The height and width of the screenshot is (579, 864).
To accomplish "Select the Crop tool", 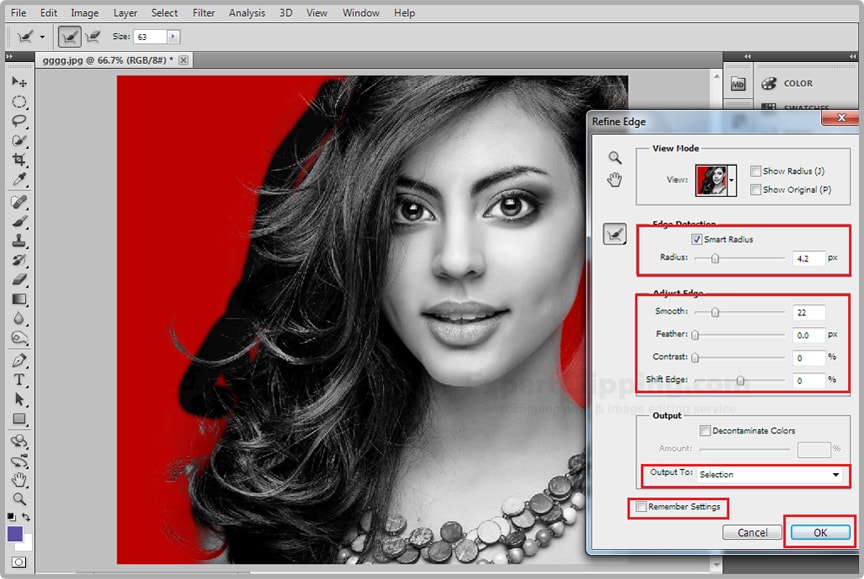I will coord(19,161).
